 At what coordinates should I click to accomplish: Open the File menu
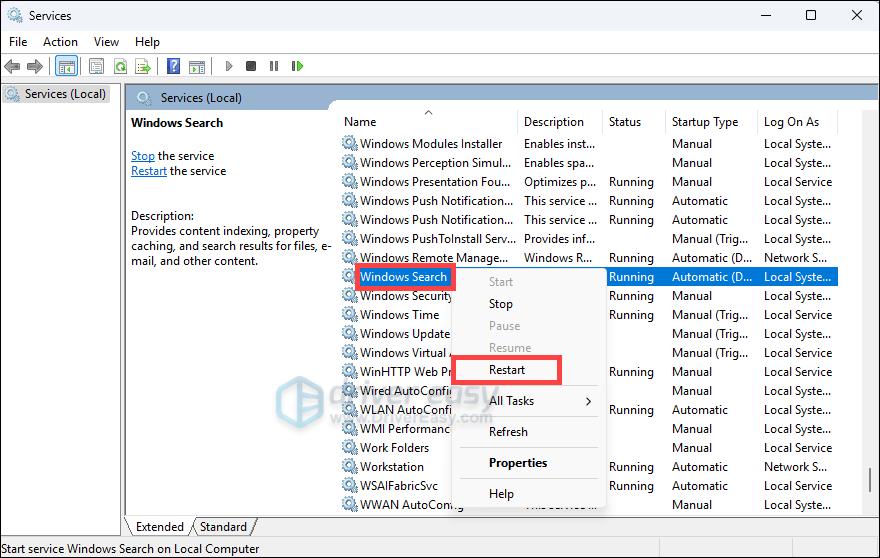(18, 42)
